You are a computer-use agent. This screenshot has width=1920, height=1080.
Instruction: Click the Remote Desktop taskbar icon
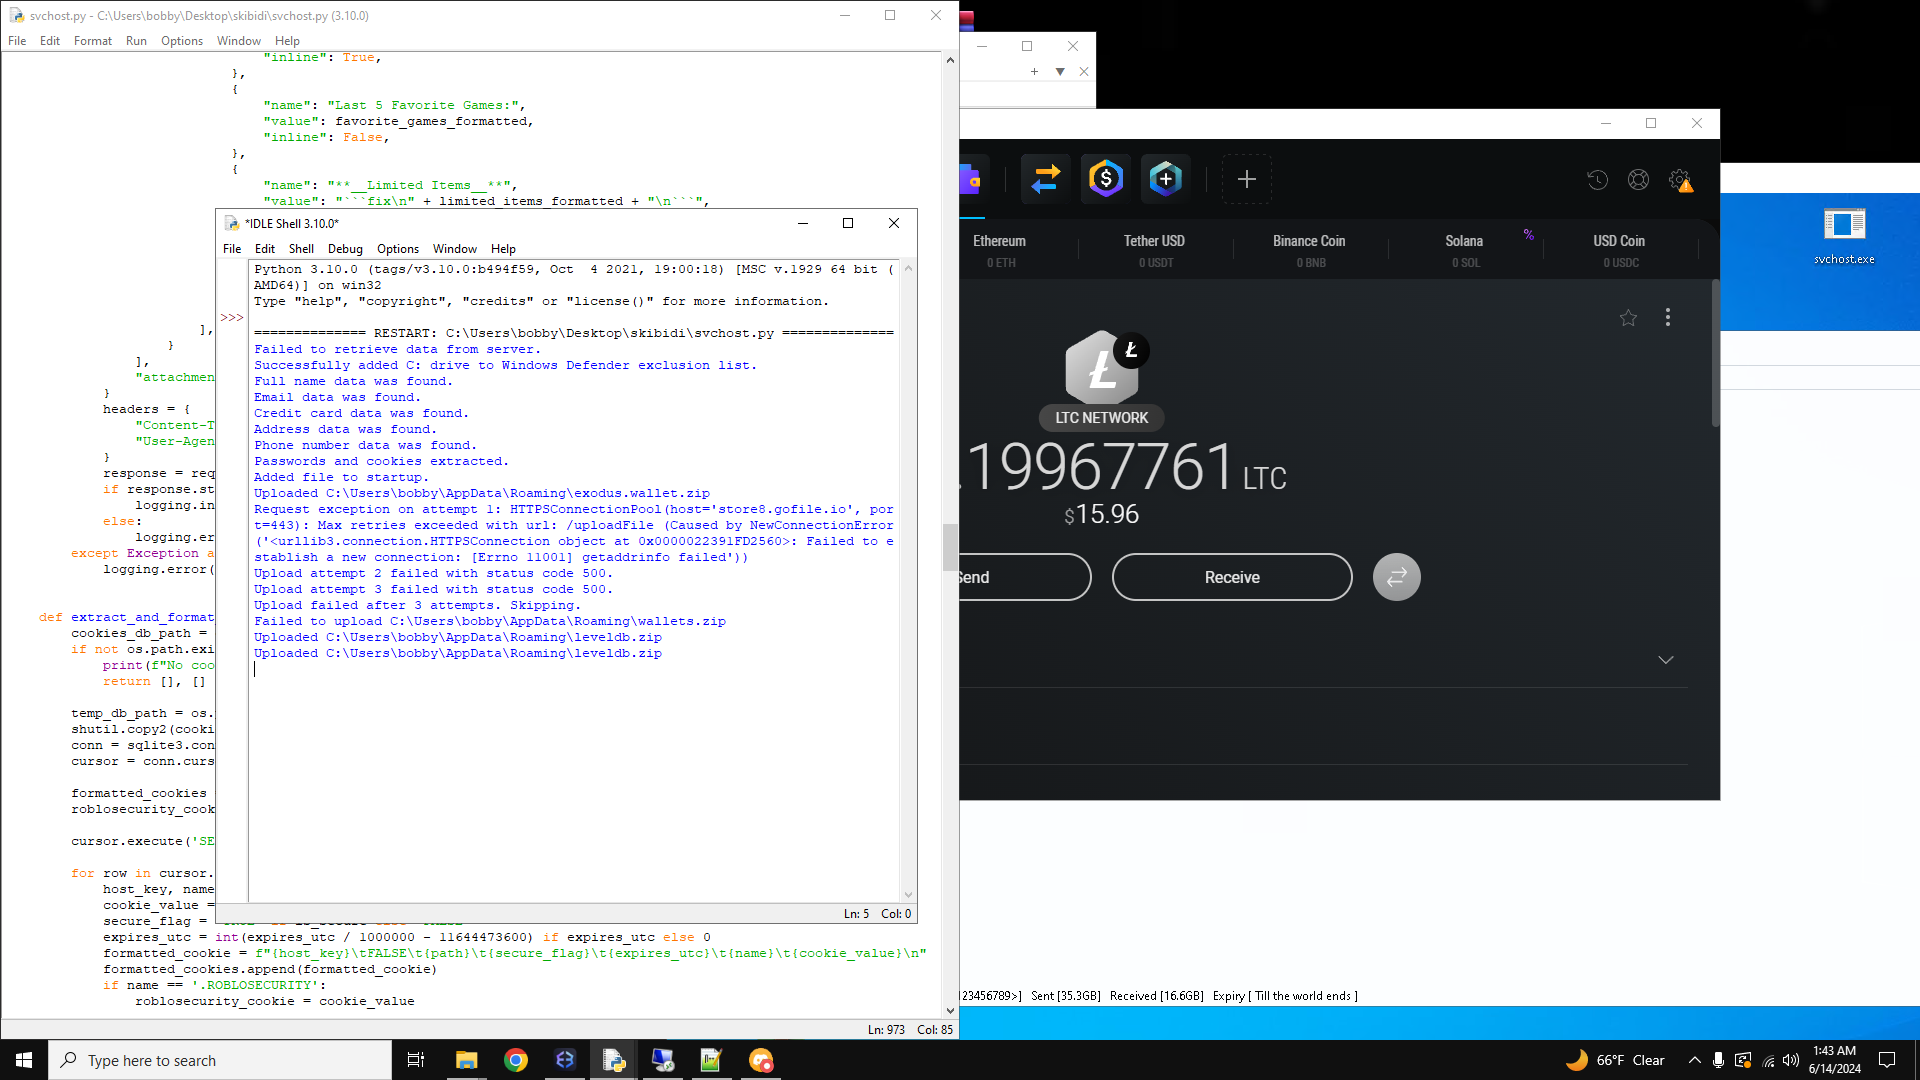[662, 1060]
